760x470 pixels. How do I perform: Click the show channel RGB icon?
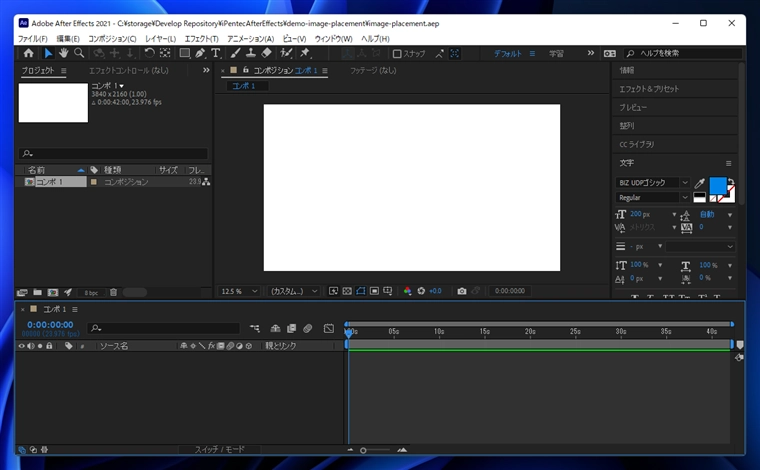tap(407, 291)
